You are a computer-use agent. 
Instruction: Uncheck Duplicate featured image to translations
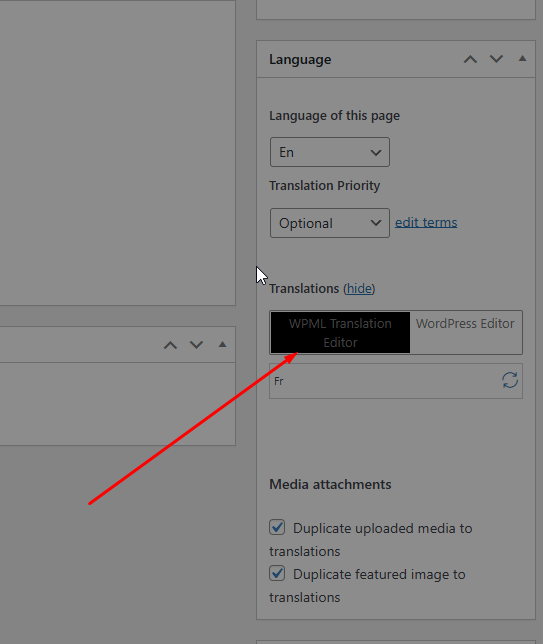click(x=277, y=573)
